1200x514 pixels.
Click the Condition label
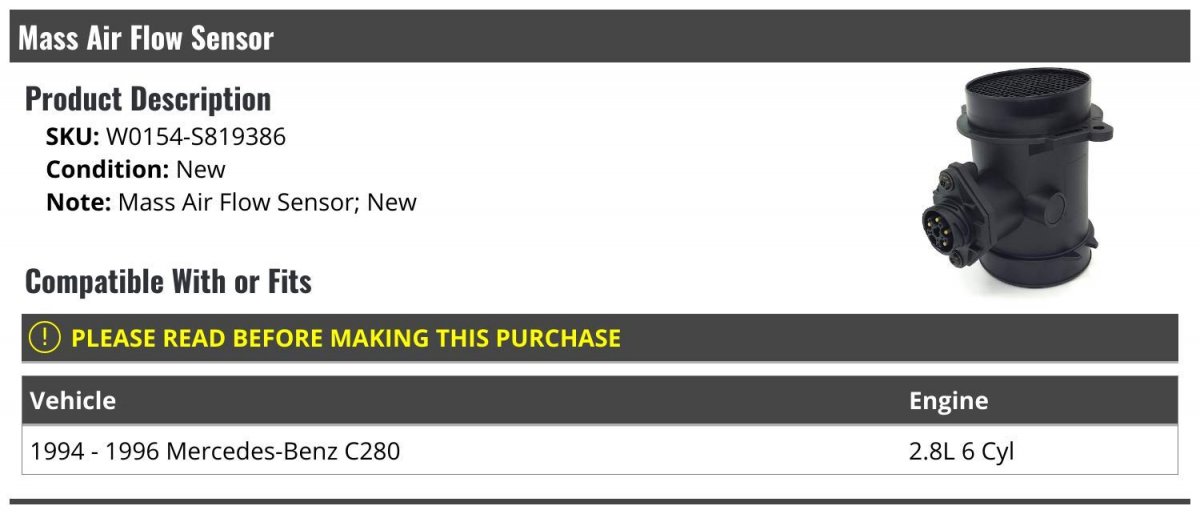(x=107, y=169)
